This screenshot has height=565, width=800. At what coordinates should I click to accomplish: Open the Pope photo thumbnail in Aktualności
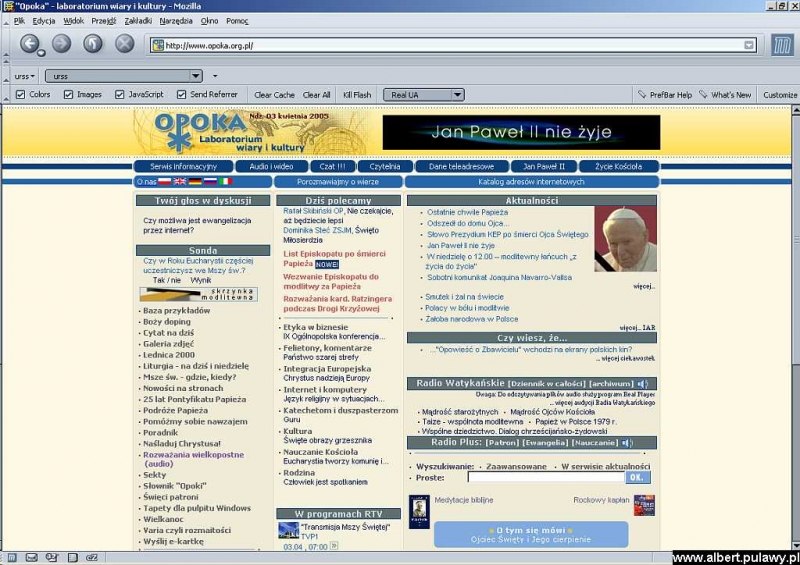(x=626, y=238)
